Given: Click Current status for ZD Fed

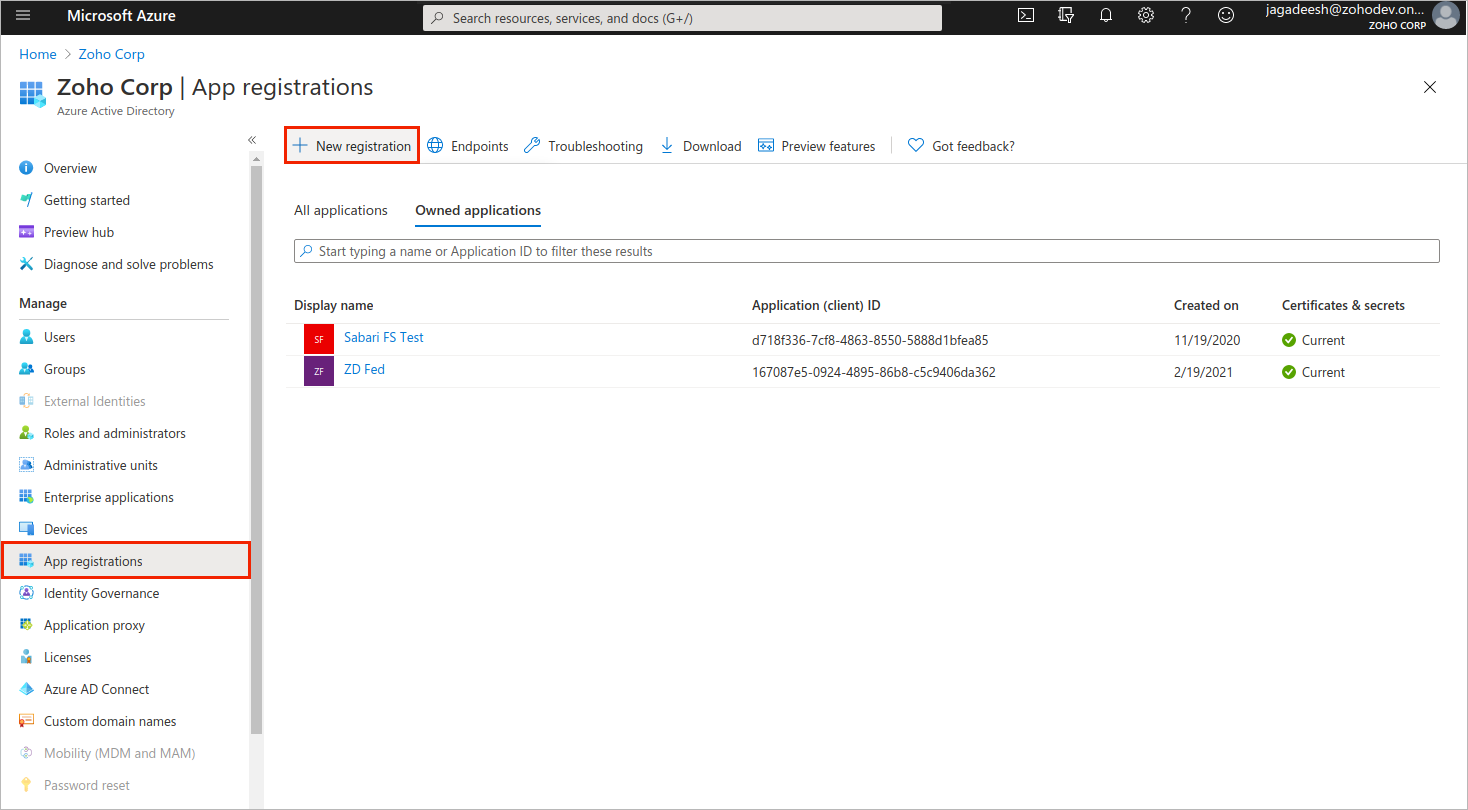Looking at the screenshot, I should 1313,372.
